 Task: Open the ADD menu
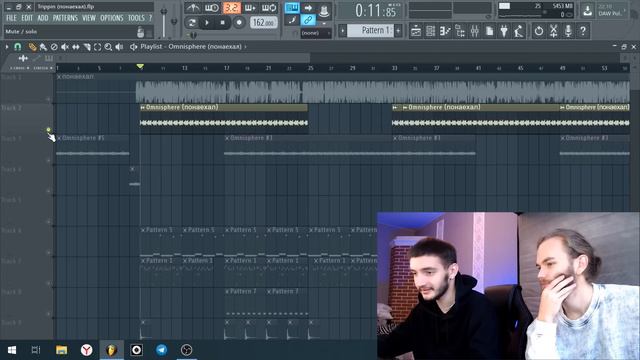42,18
